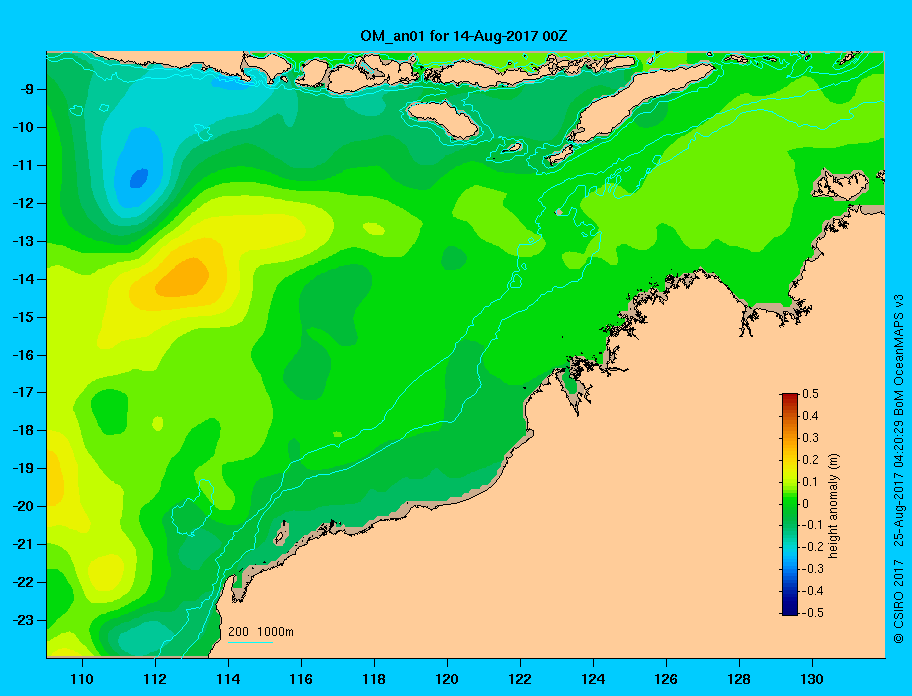Click the '-14' latitude axis label
The height and width of the screenshot is (696, 912).
pos(22,279)
